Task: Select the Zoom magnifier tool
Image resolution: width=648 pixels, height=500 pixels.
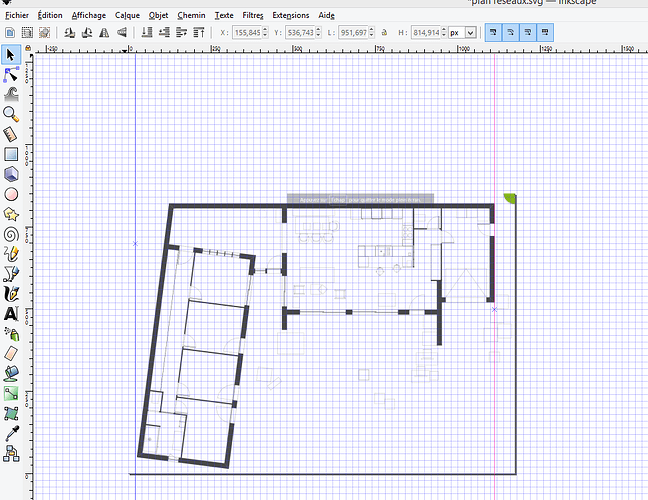Action: click(x=11, y=114)
